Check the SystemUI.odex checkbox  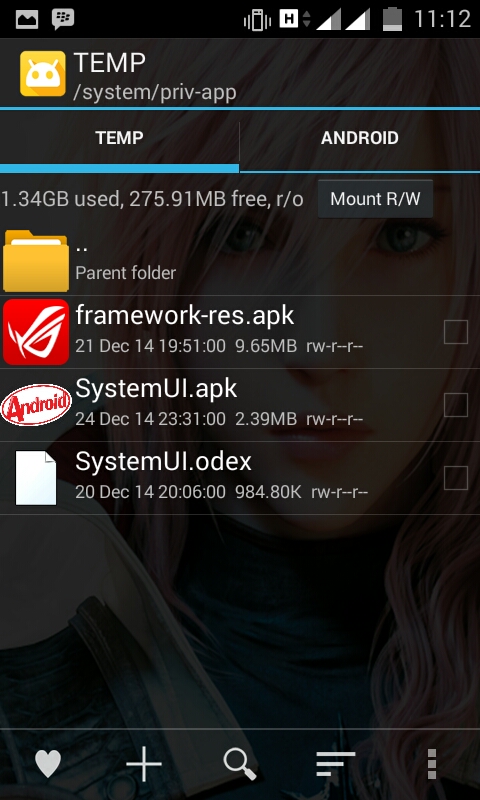point(456,478)
